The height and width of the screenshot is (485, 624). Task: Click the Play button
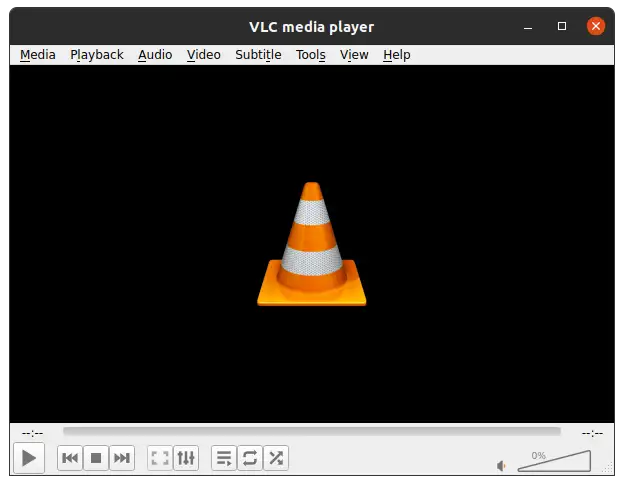(x=29, y=458)
